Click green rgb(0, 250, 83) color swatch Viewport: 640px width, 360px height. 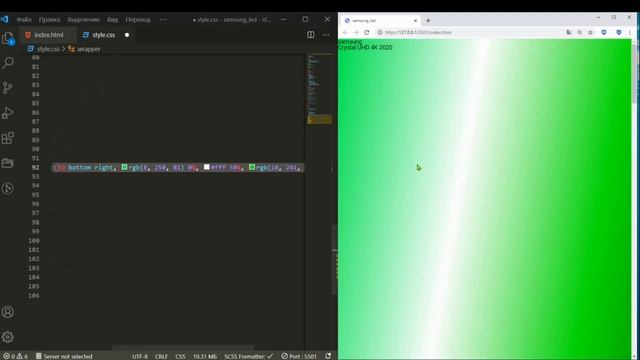[124, 167]
